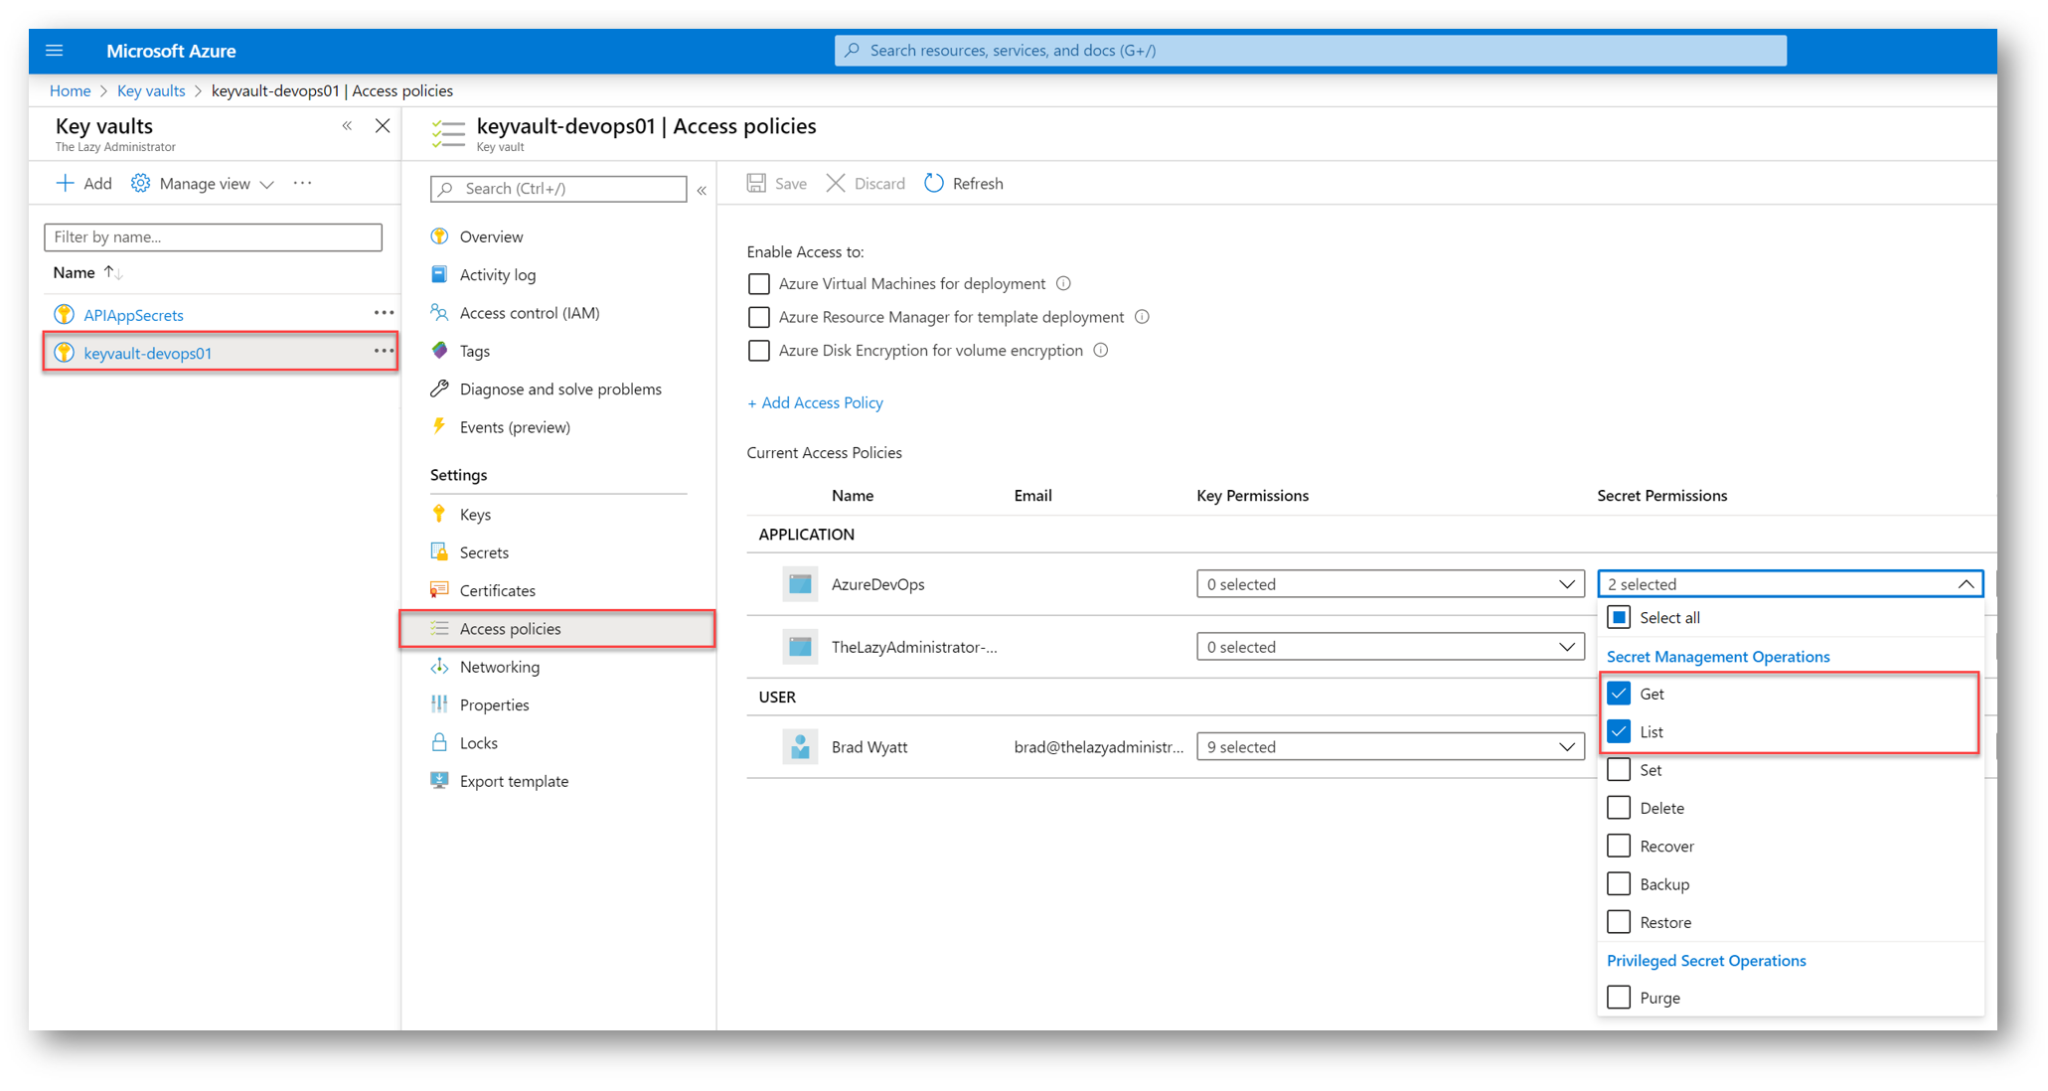Screen dimensions: 2048x1091
Task: Collapse the resource menu with double chevron
Action: 702,190
